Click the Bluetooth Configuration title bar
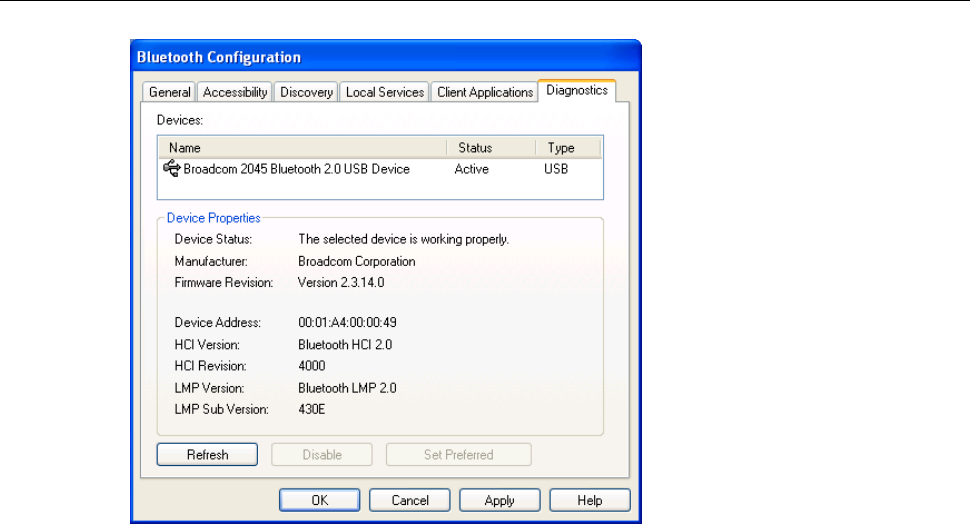This screenshot has height=524, width=970. tap(386, 57)
